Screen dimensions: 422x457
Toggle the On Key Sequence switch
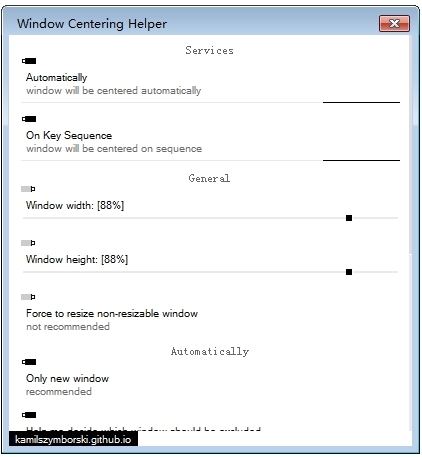pos(29,119)
